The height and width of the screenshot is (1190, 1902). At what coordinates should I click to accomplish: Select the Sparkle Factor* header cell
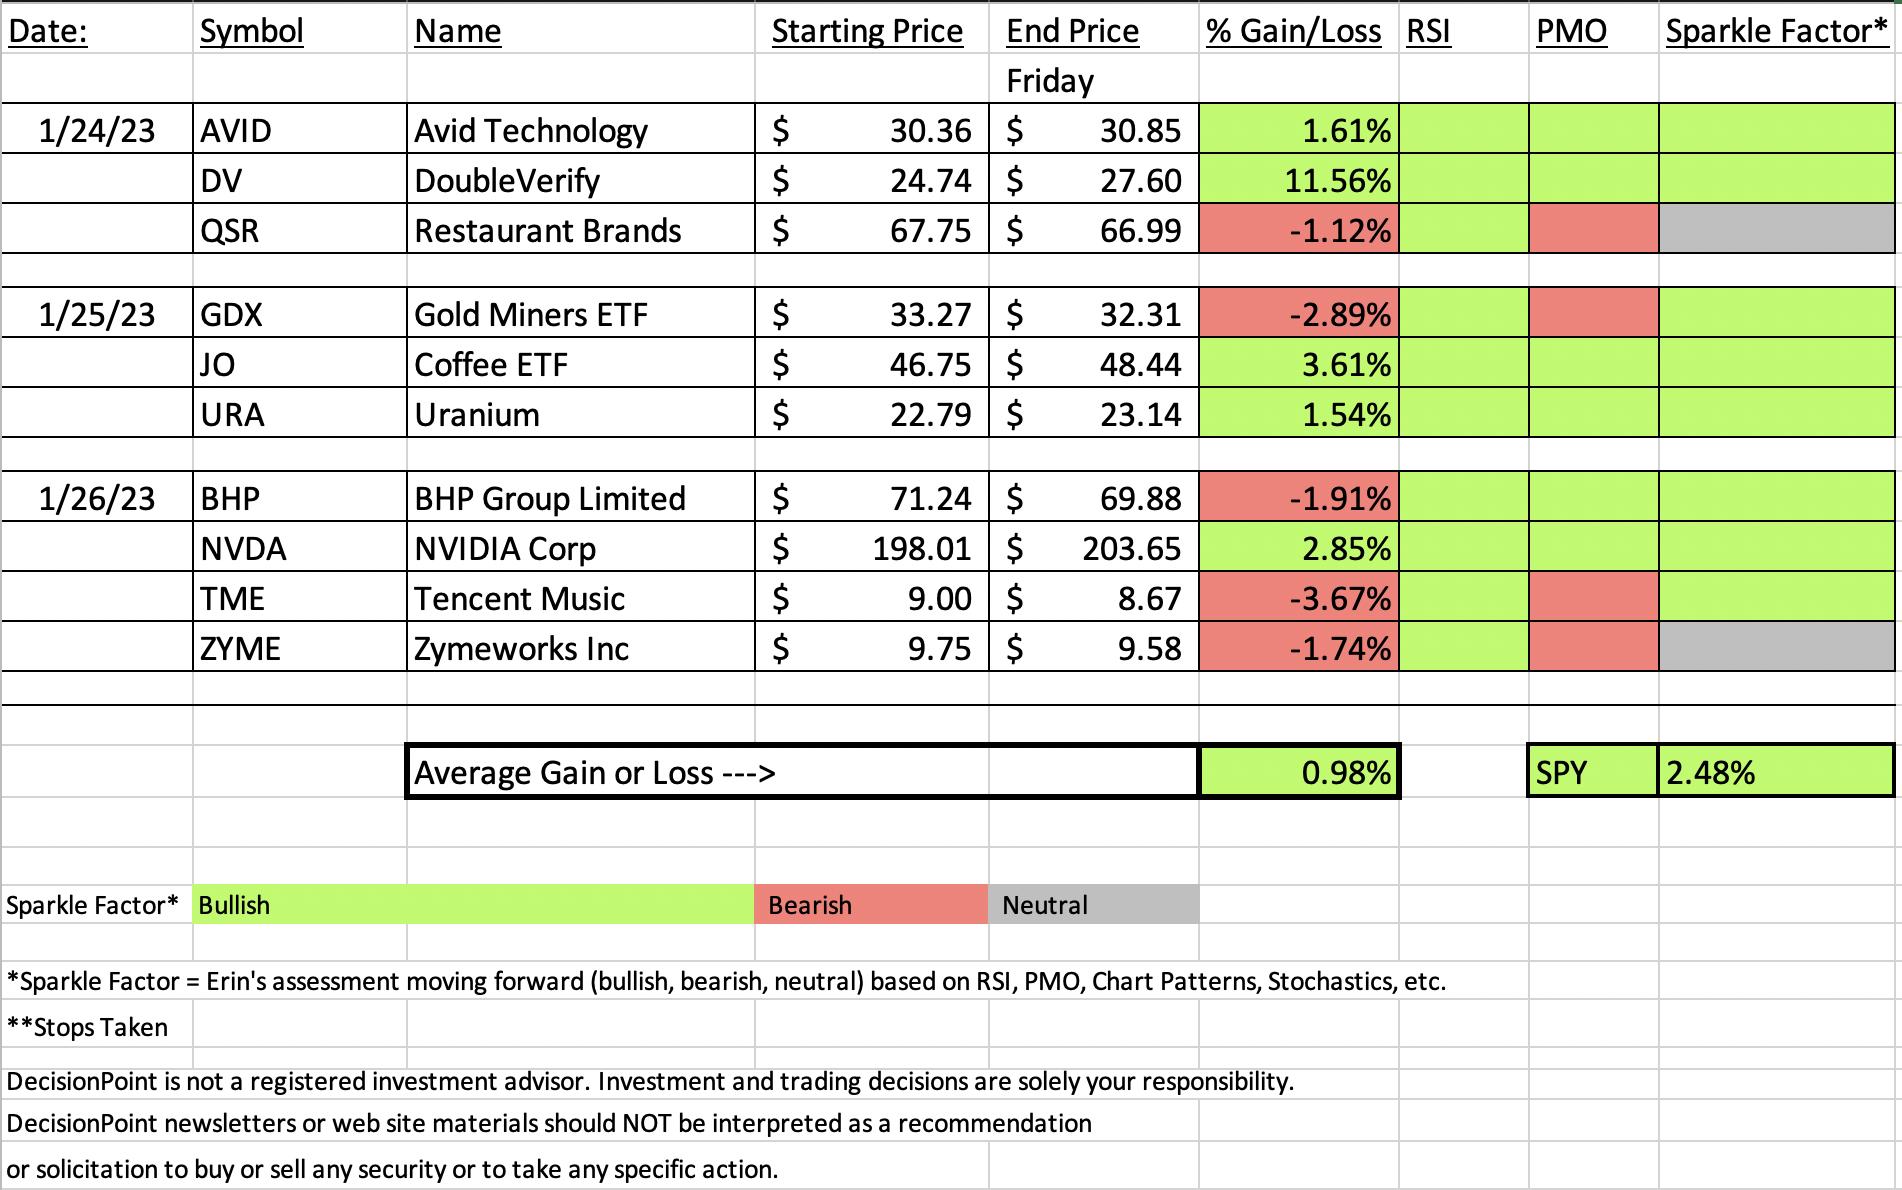click(1777, 30)
